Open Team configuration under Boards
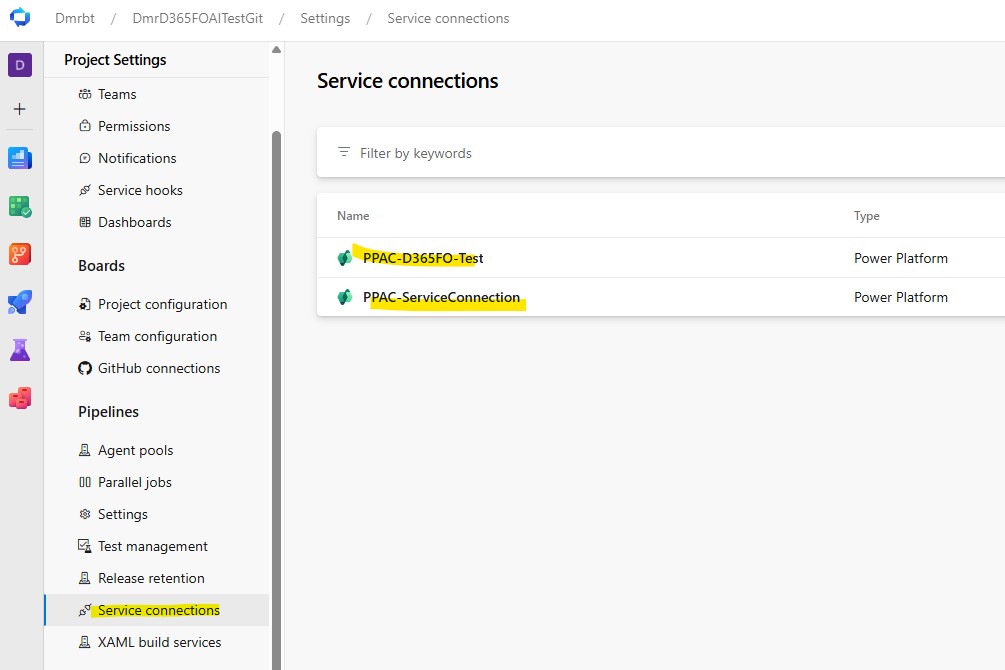 (156, 336)
